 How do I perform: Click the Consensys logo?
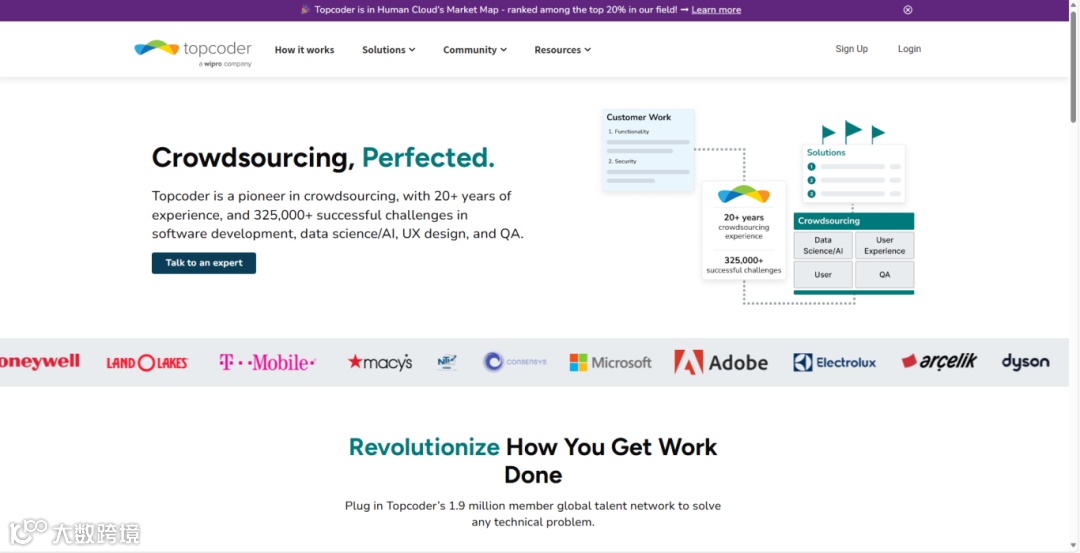pyautogui.click(x=515, y=362)
